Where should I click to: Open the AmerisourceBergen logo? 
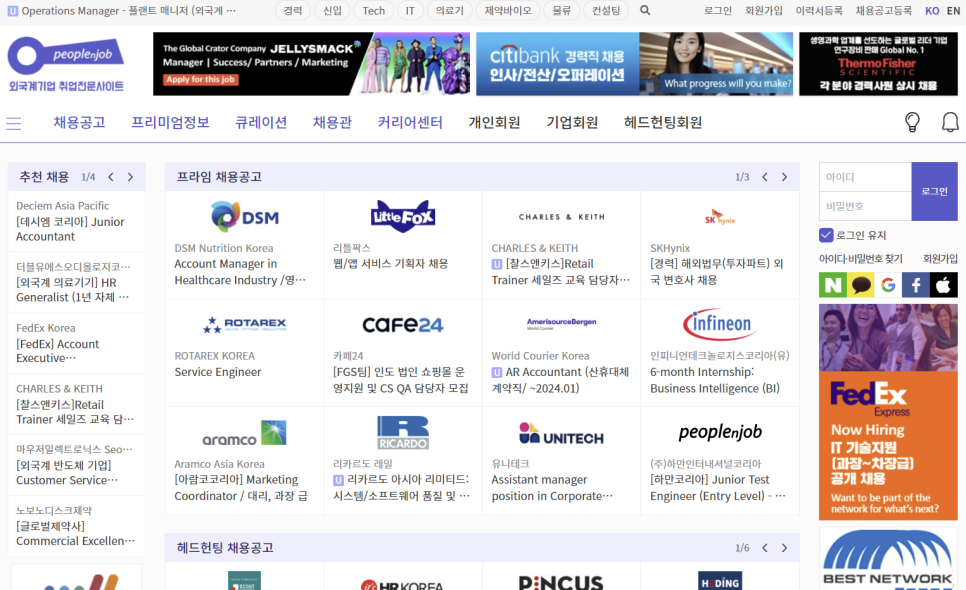point(561,323)
